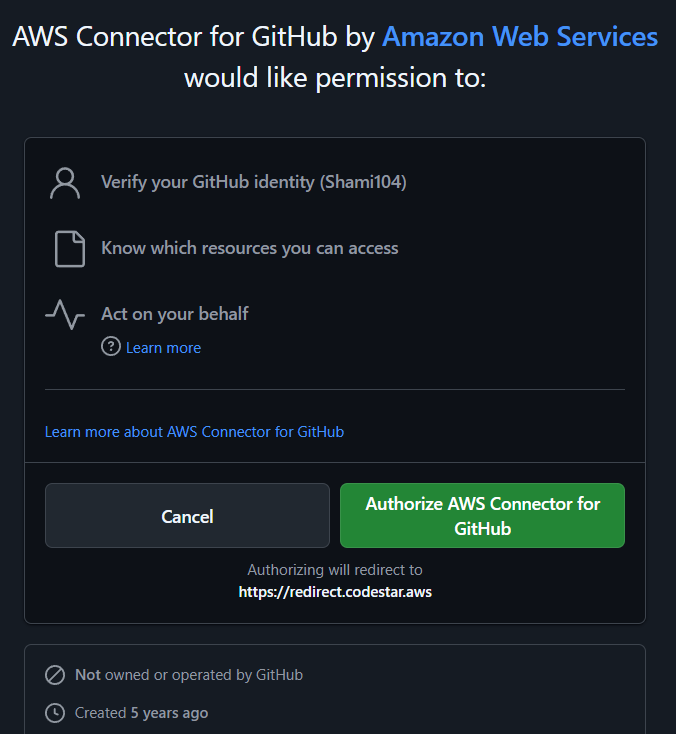
Task: Click the redirect.codestar.aws URL text
Action: click(335, 592)
